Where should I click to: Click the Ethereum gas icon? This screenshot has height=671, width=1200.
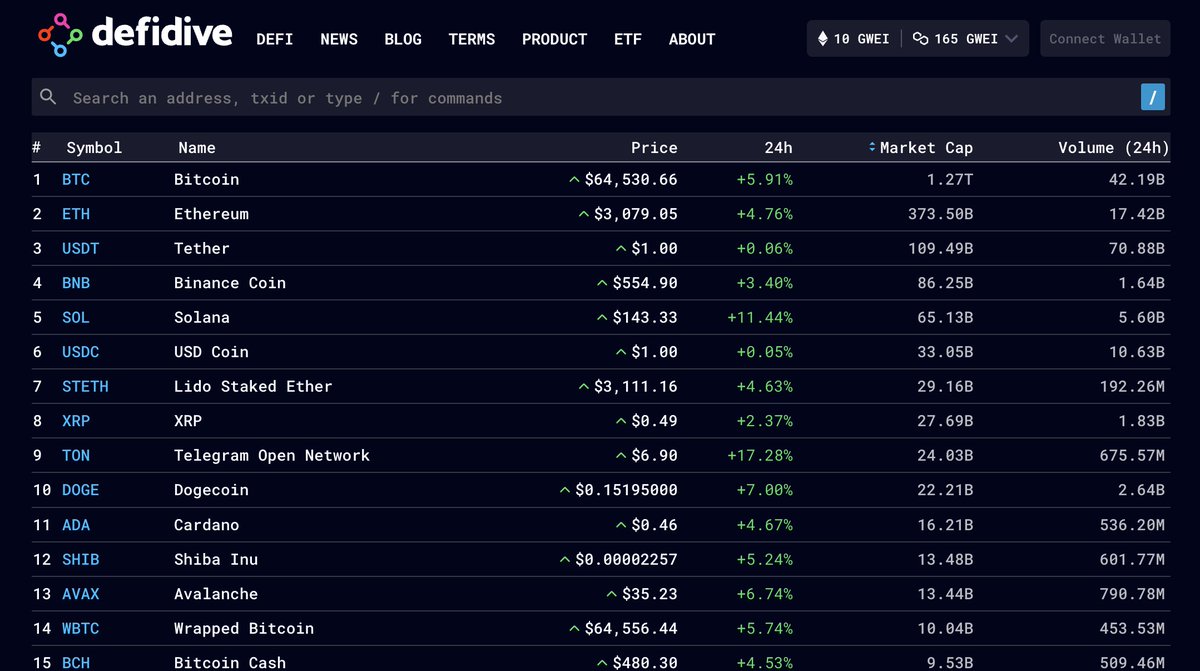(x=823, y=39)
